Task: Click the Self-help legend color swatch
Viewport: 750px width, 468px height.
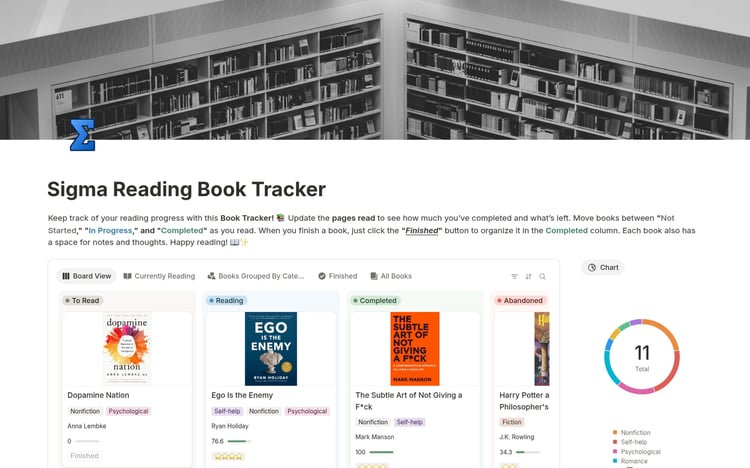Action: tap(614, 441)
